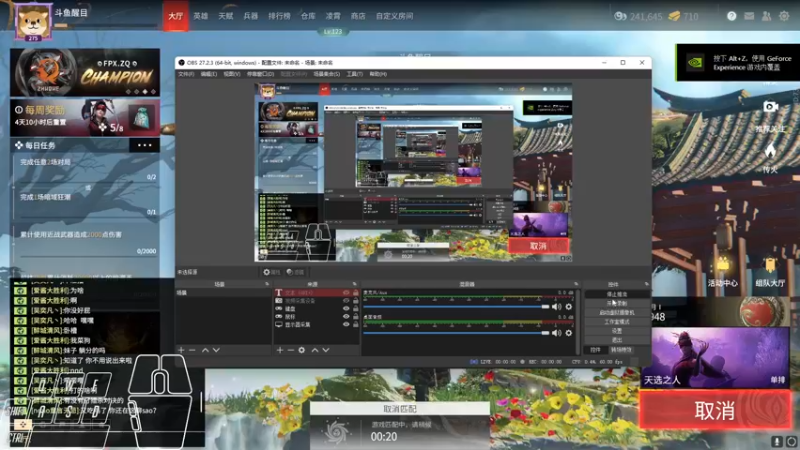The image size is (800, 450).
Task: Open 每日任务 more options dots button
Action: coord(144,145)
